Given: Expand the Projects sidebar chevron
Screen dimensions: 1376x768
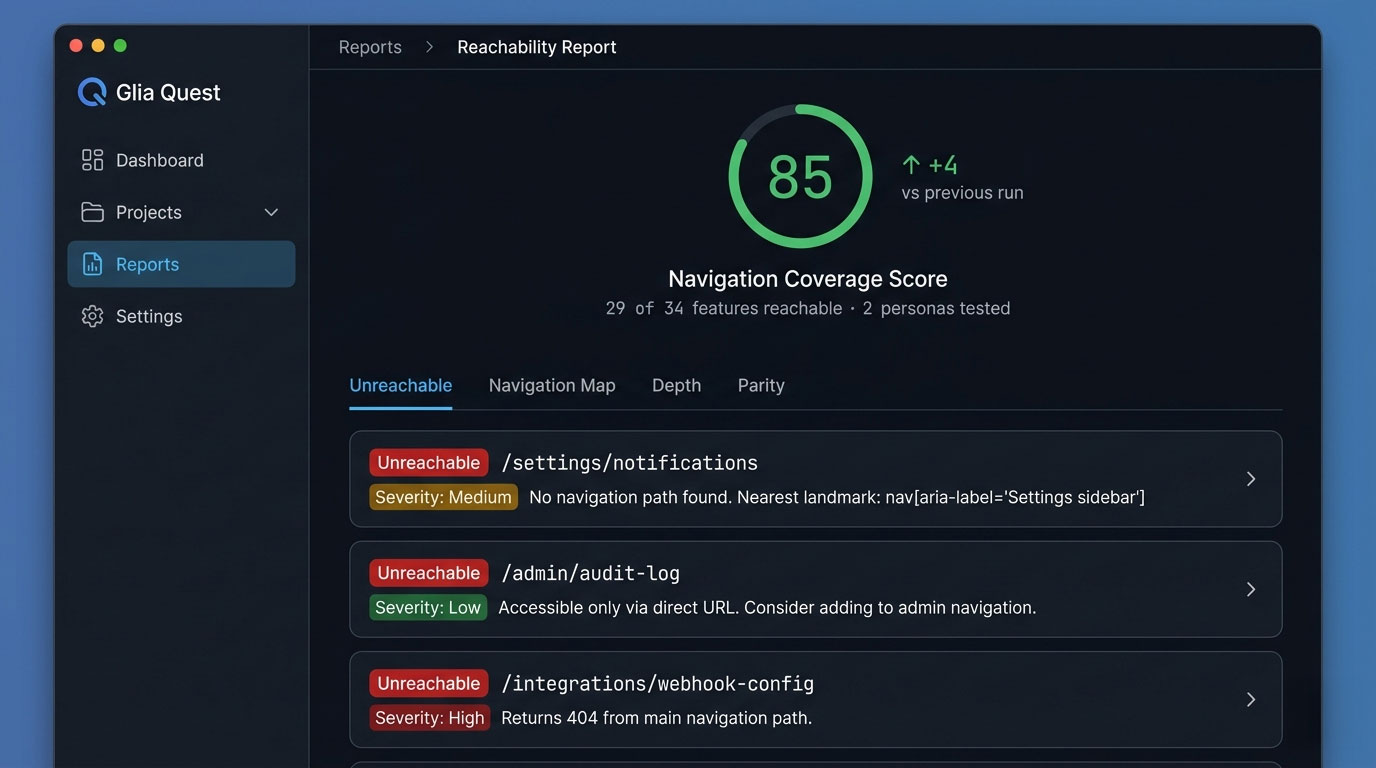Looking at the screenshot, I should point(271,212).
